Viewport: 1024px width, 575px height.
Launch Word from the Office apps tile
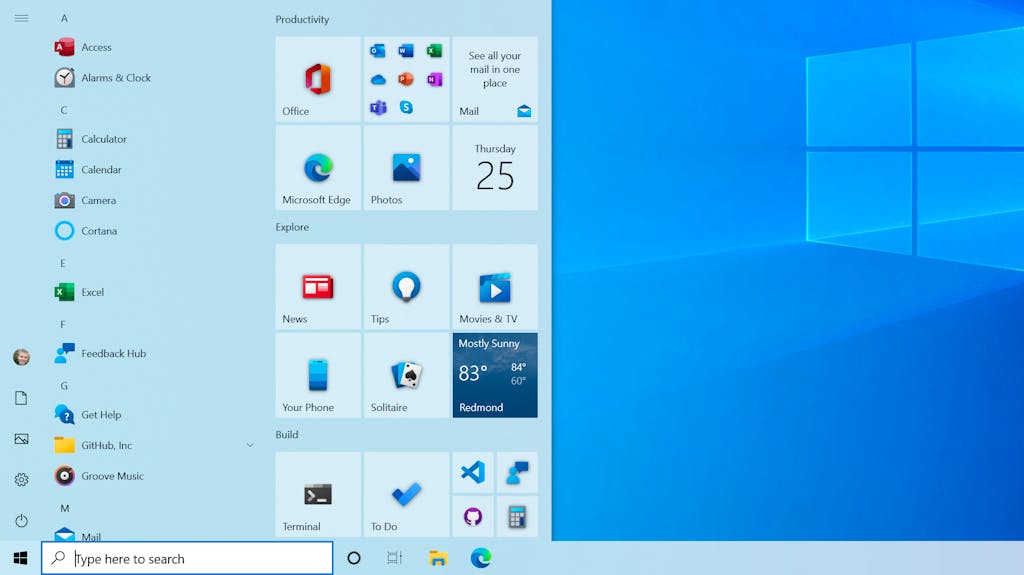coord(406,51)
